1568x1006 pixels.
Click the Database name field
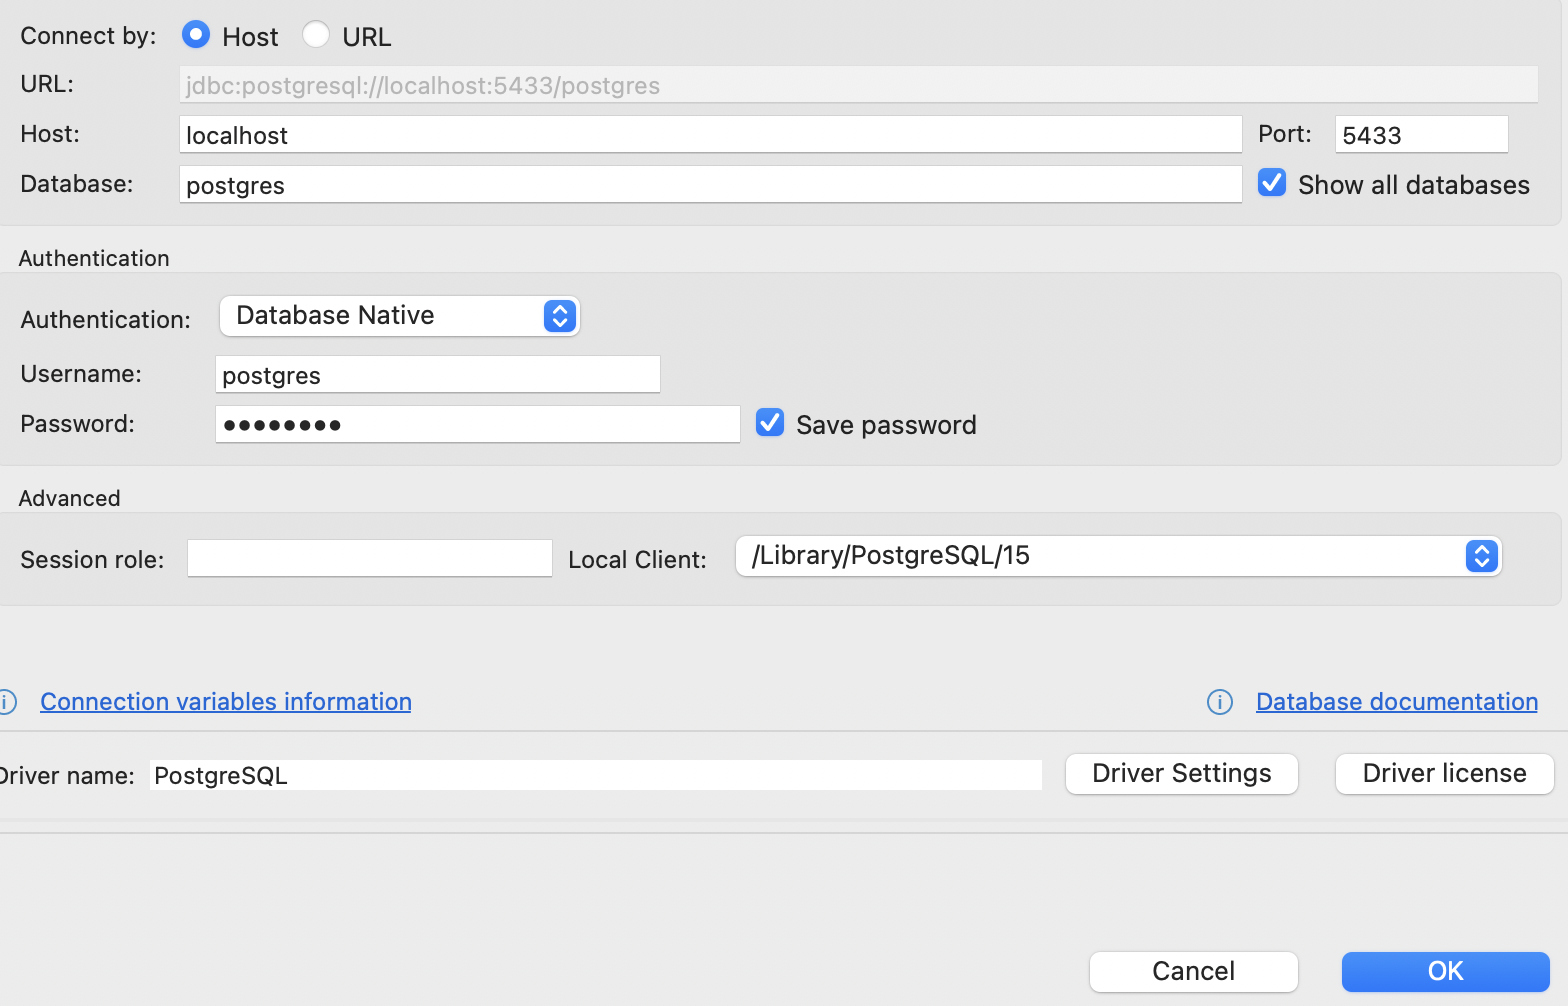(x=710, y=185)
